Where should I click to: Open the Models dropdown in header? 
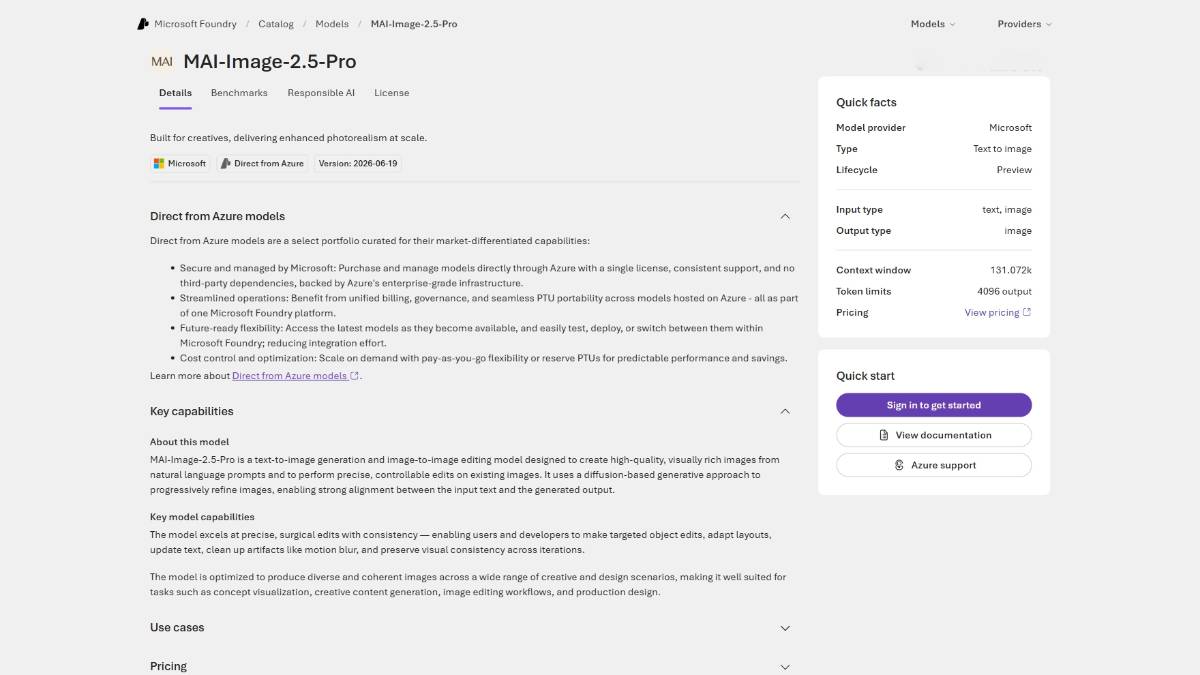coord(933,24)
